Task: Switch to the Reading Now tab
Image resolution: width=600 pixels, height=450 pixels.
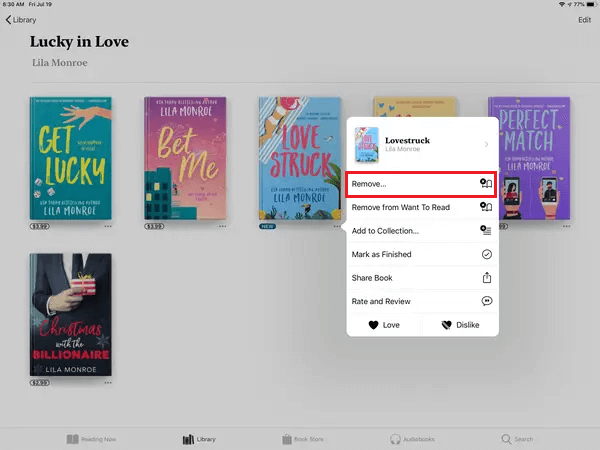Action: coord(91,439)
